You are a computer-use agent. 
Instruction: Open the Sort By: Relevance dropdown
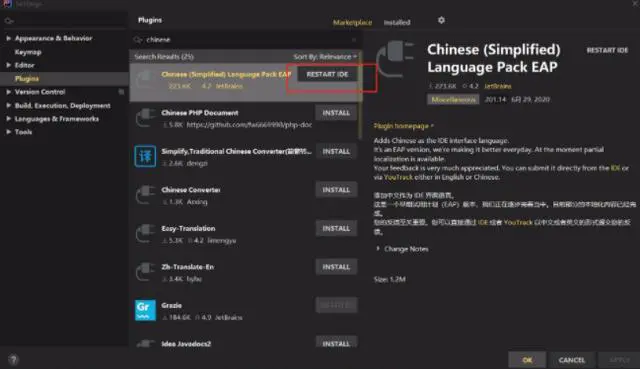pos(325,56)
